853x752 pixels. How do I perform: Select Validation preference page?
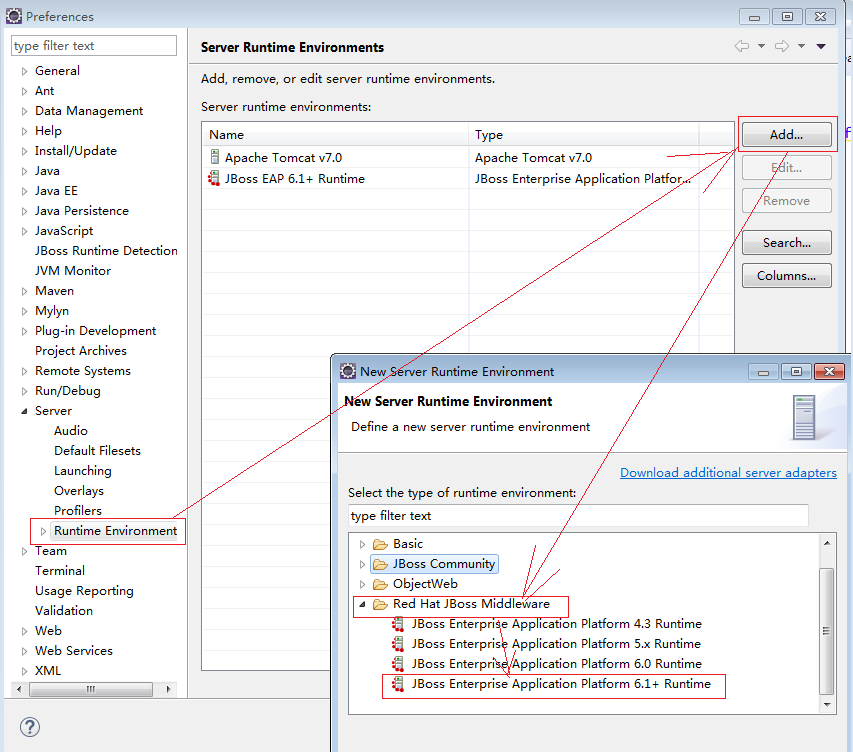pos(64,611)
